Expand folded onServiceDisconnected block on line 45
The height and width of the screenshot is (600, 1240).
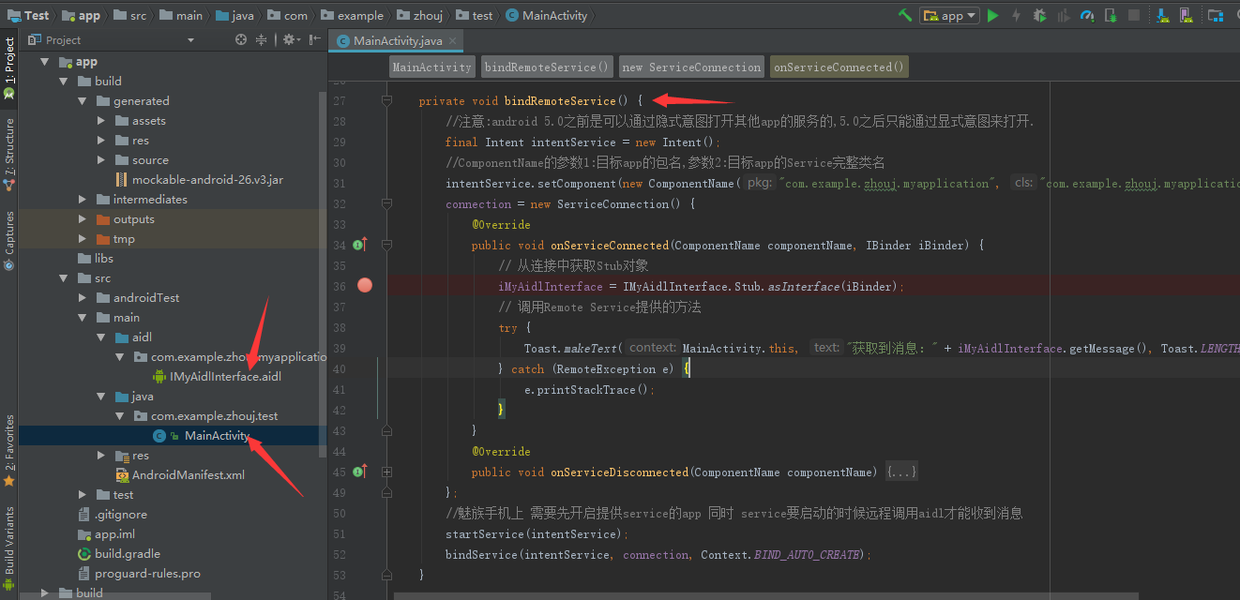point(386,471)
